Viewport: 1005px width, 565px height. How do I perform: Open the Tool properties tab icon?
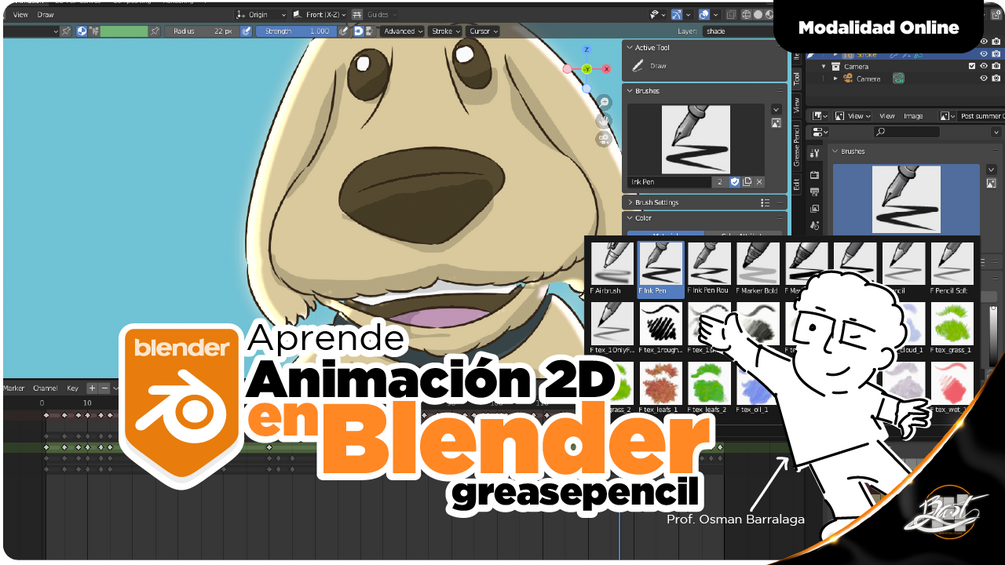(x=815, y=153)
